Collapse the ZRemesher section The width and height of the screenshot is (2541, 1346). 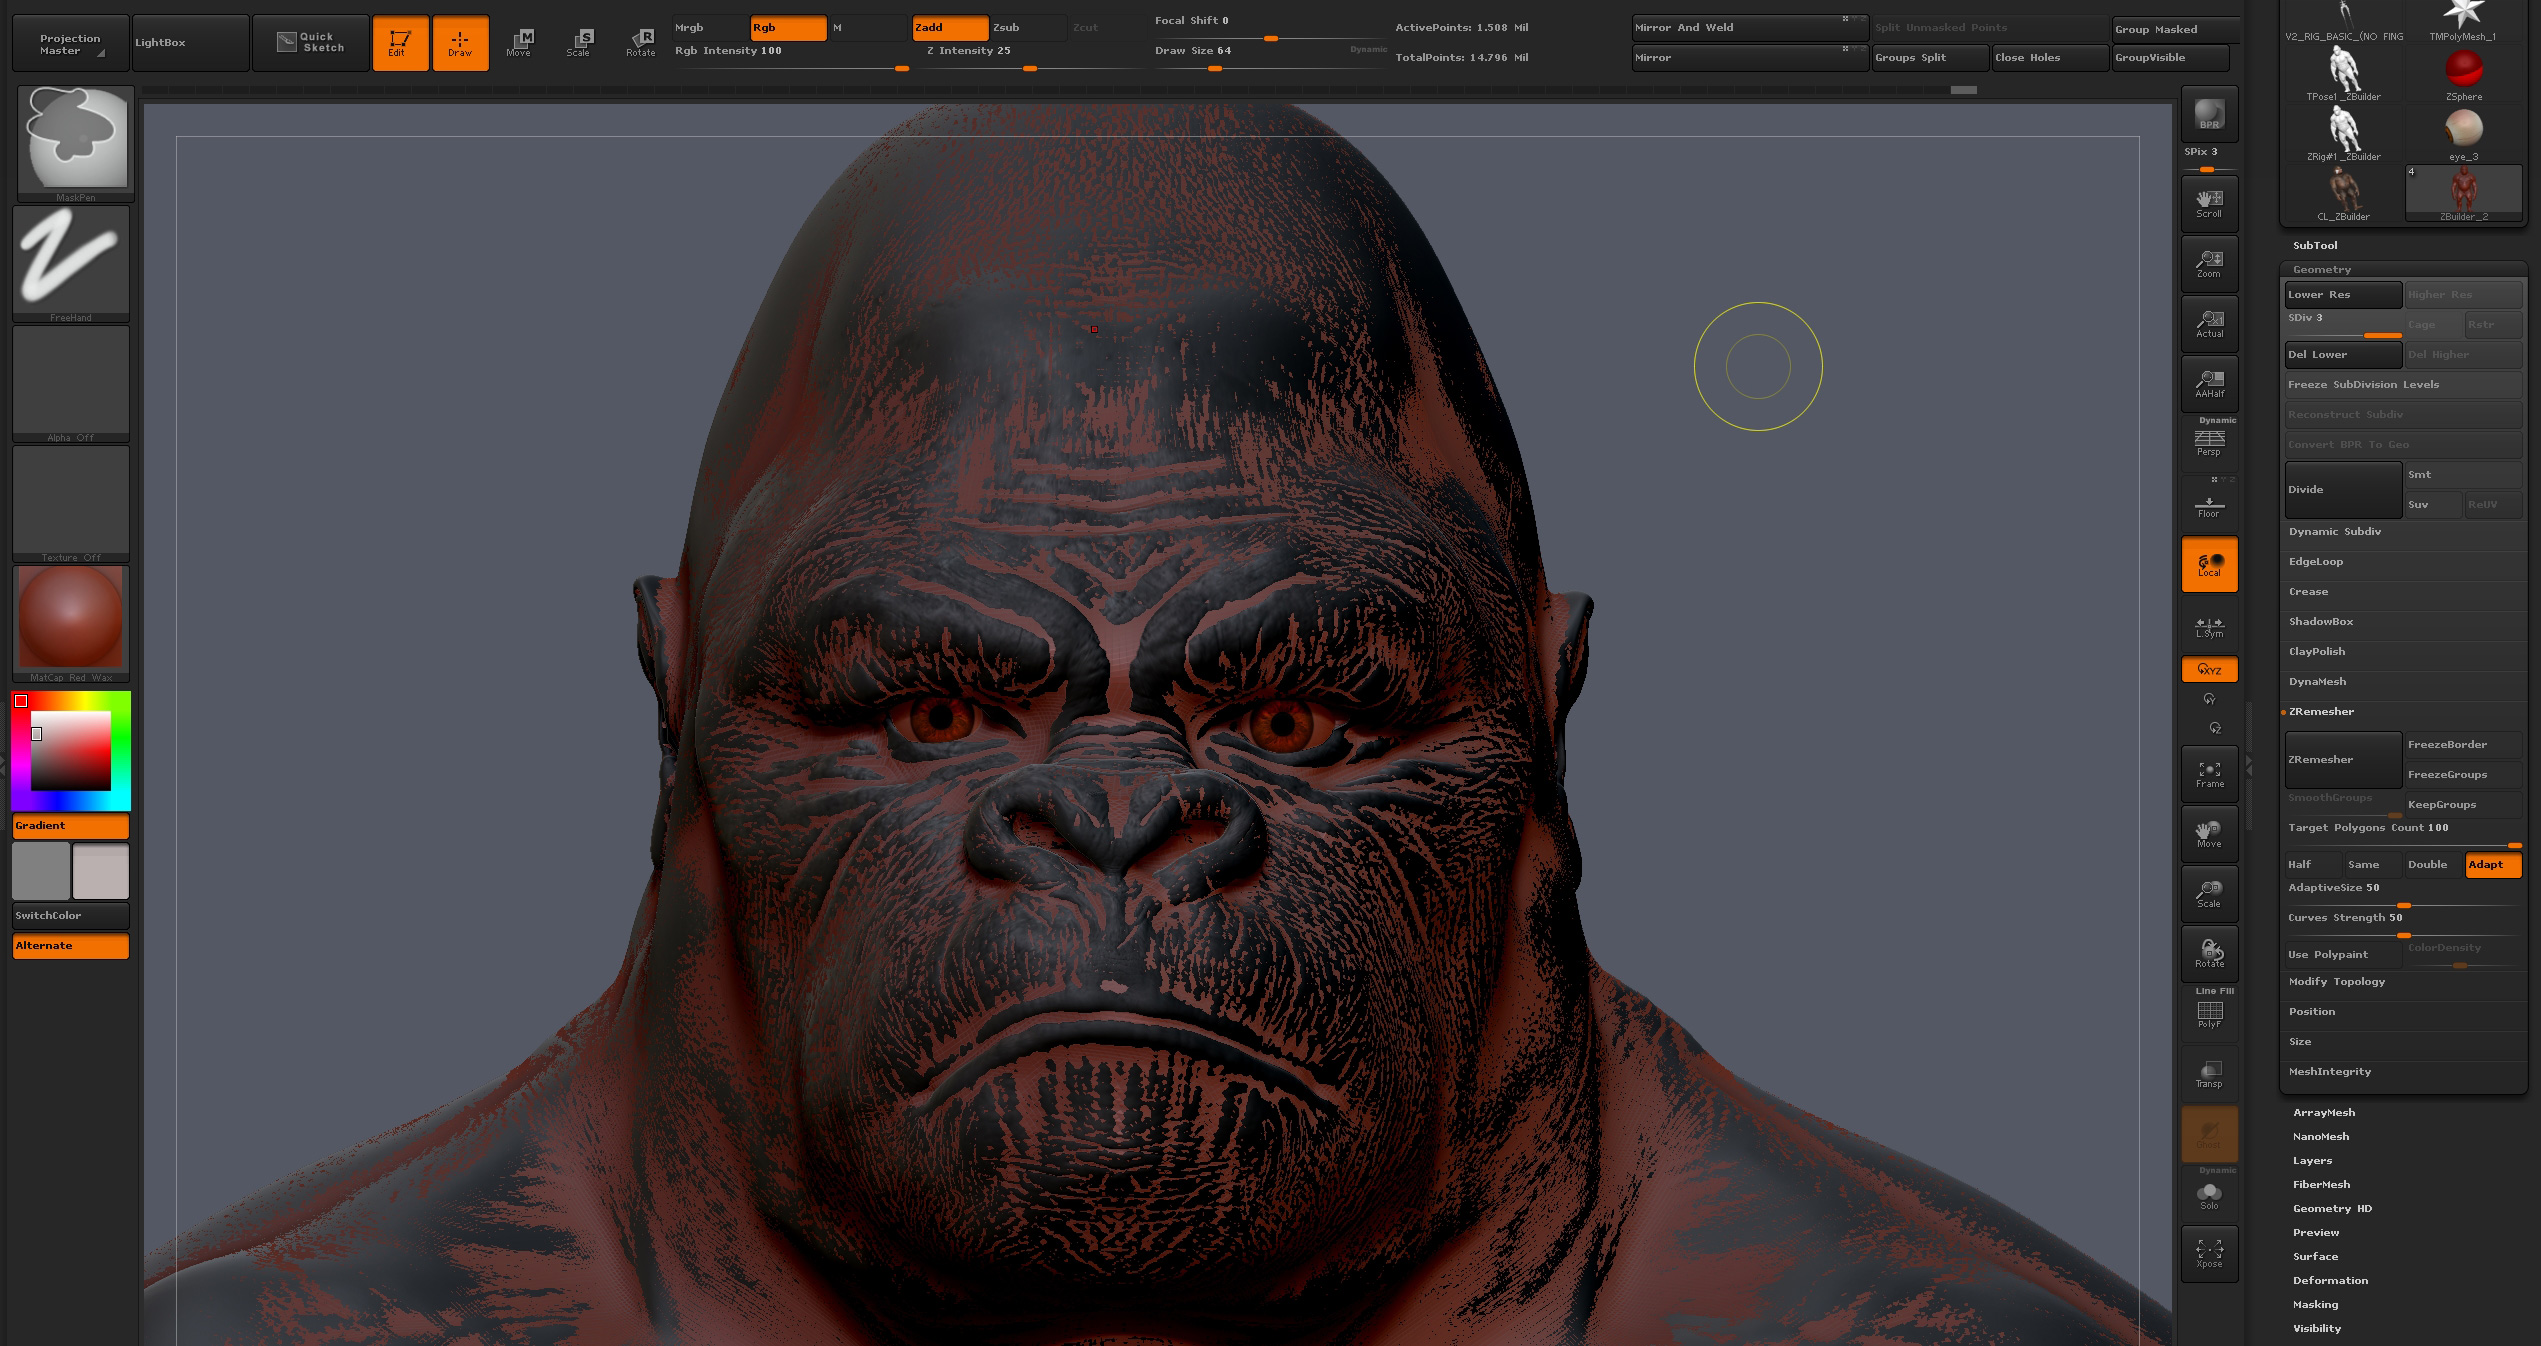point(2321,712)
